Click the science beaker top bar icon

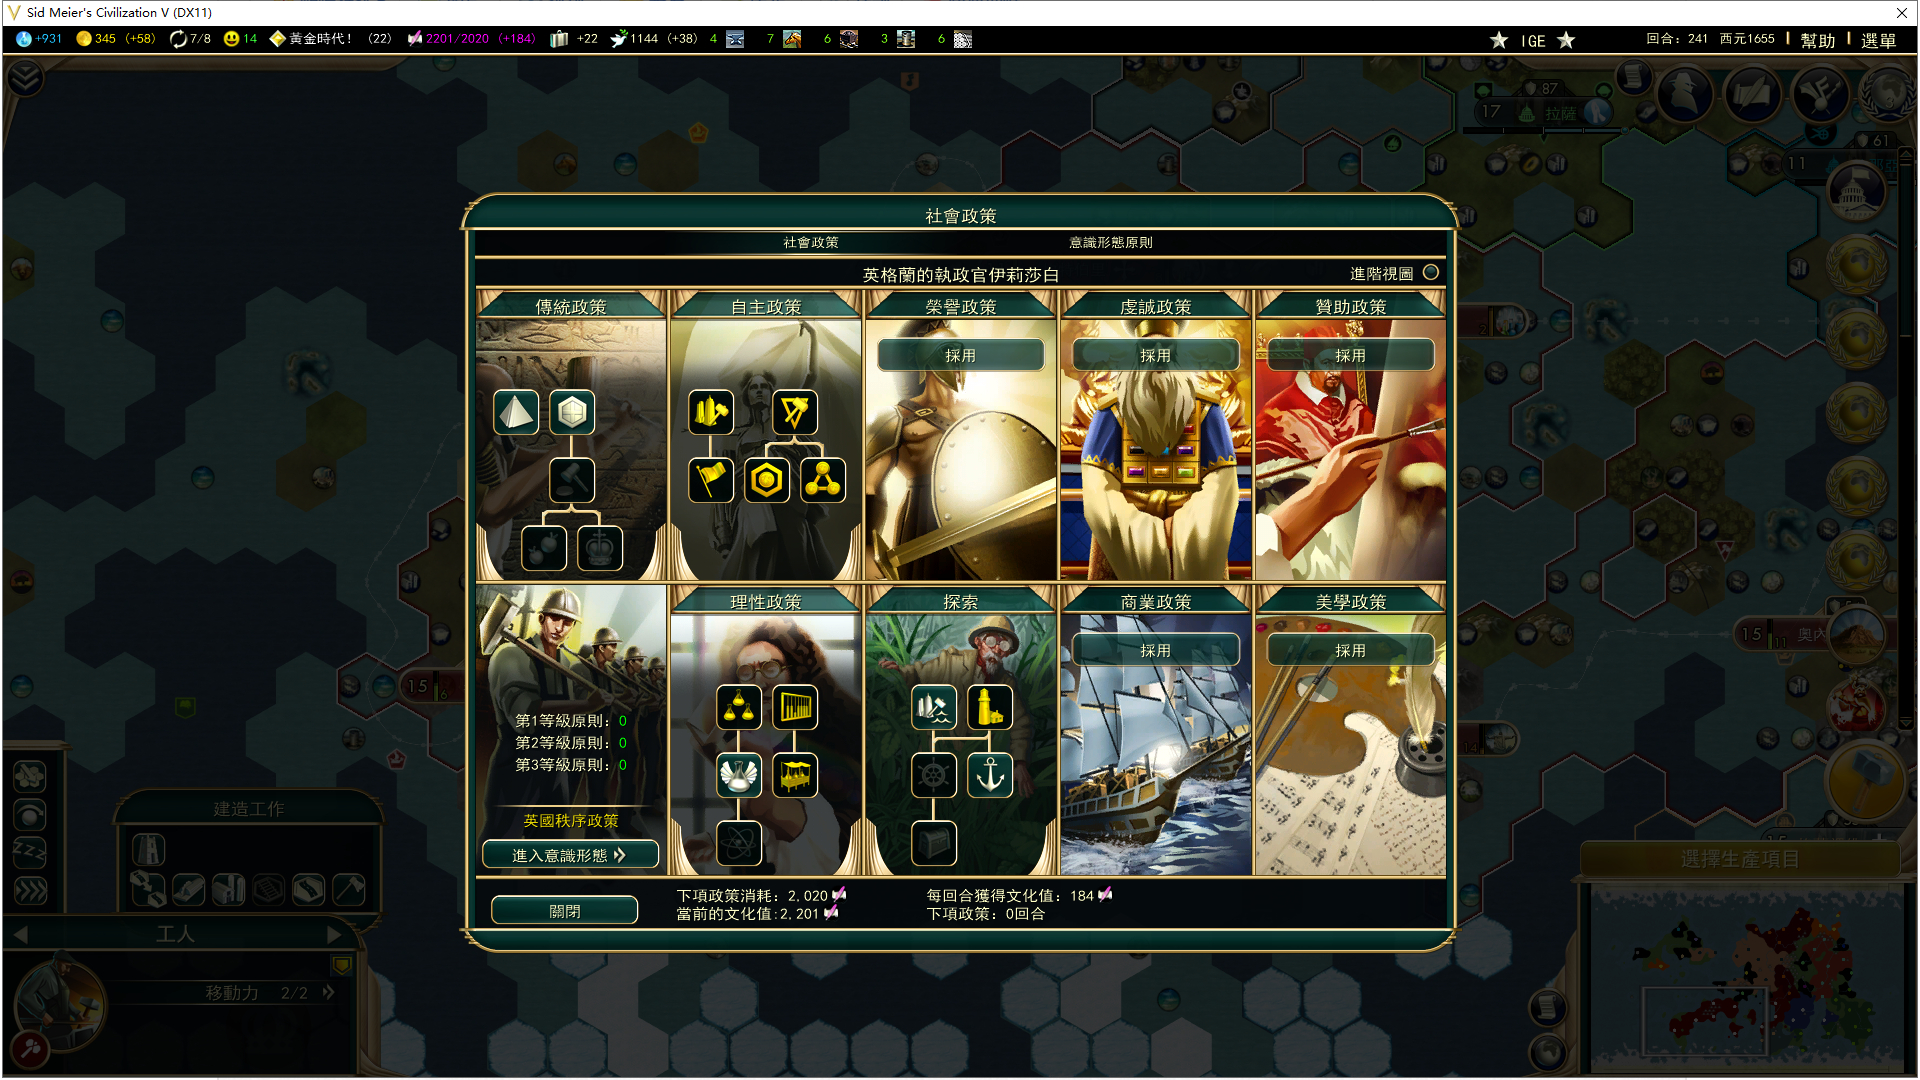point(24,39)
